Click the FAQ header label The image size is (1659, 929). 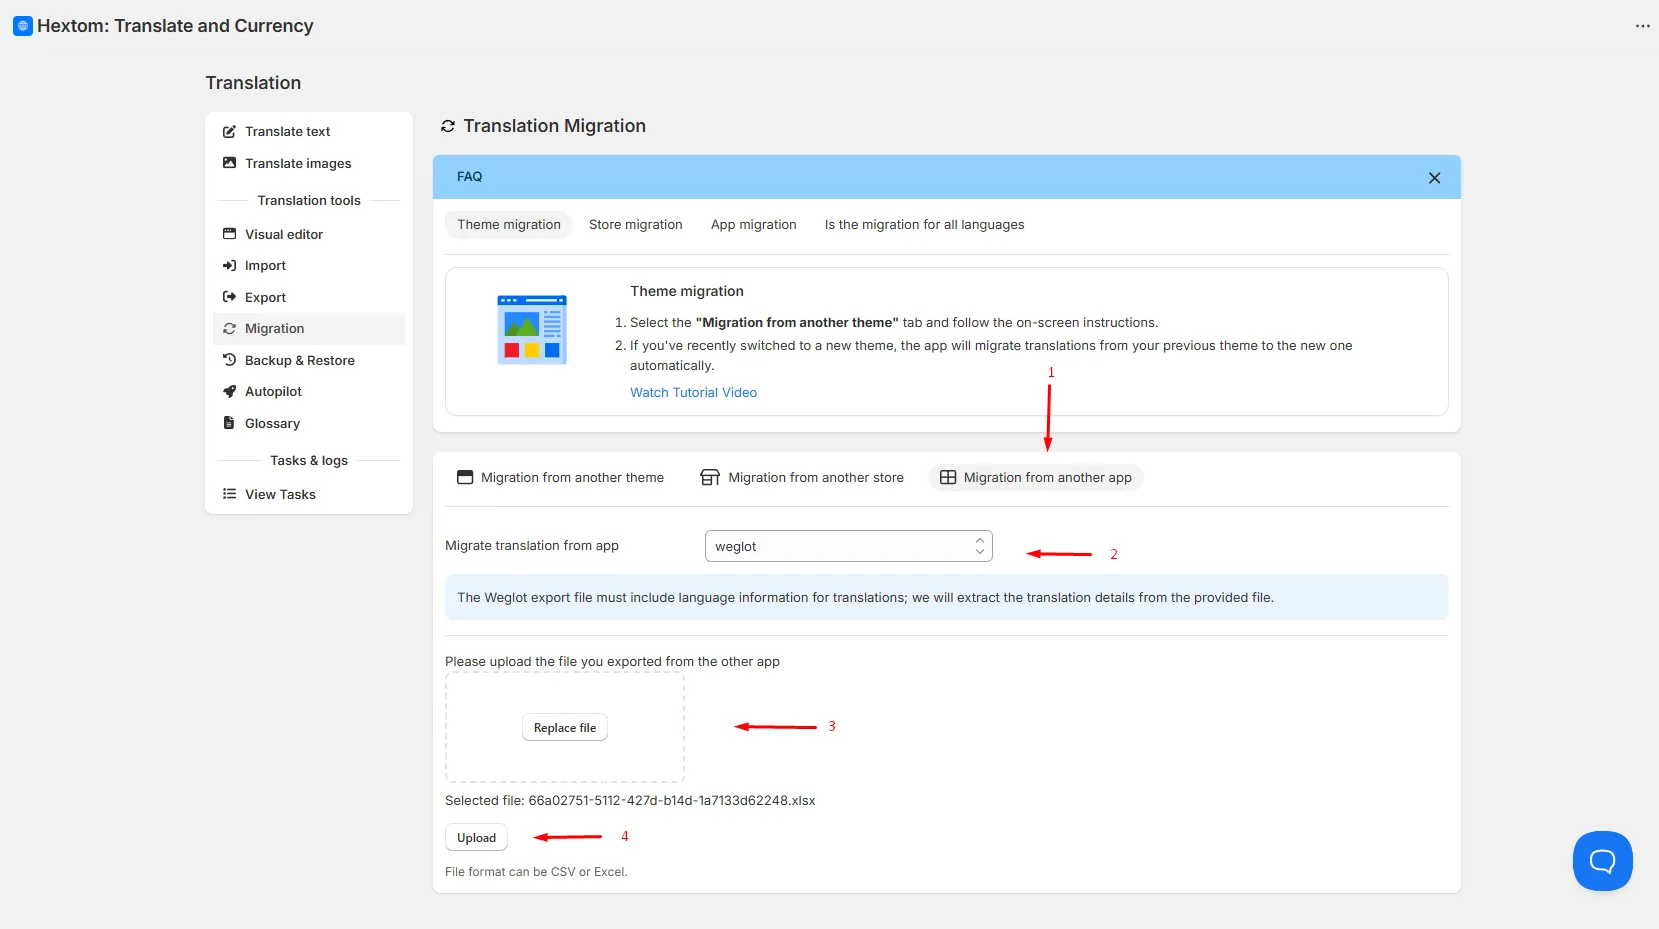[x=469, y=177]
